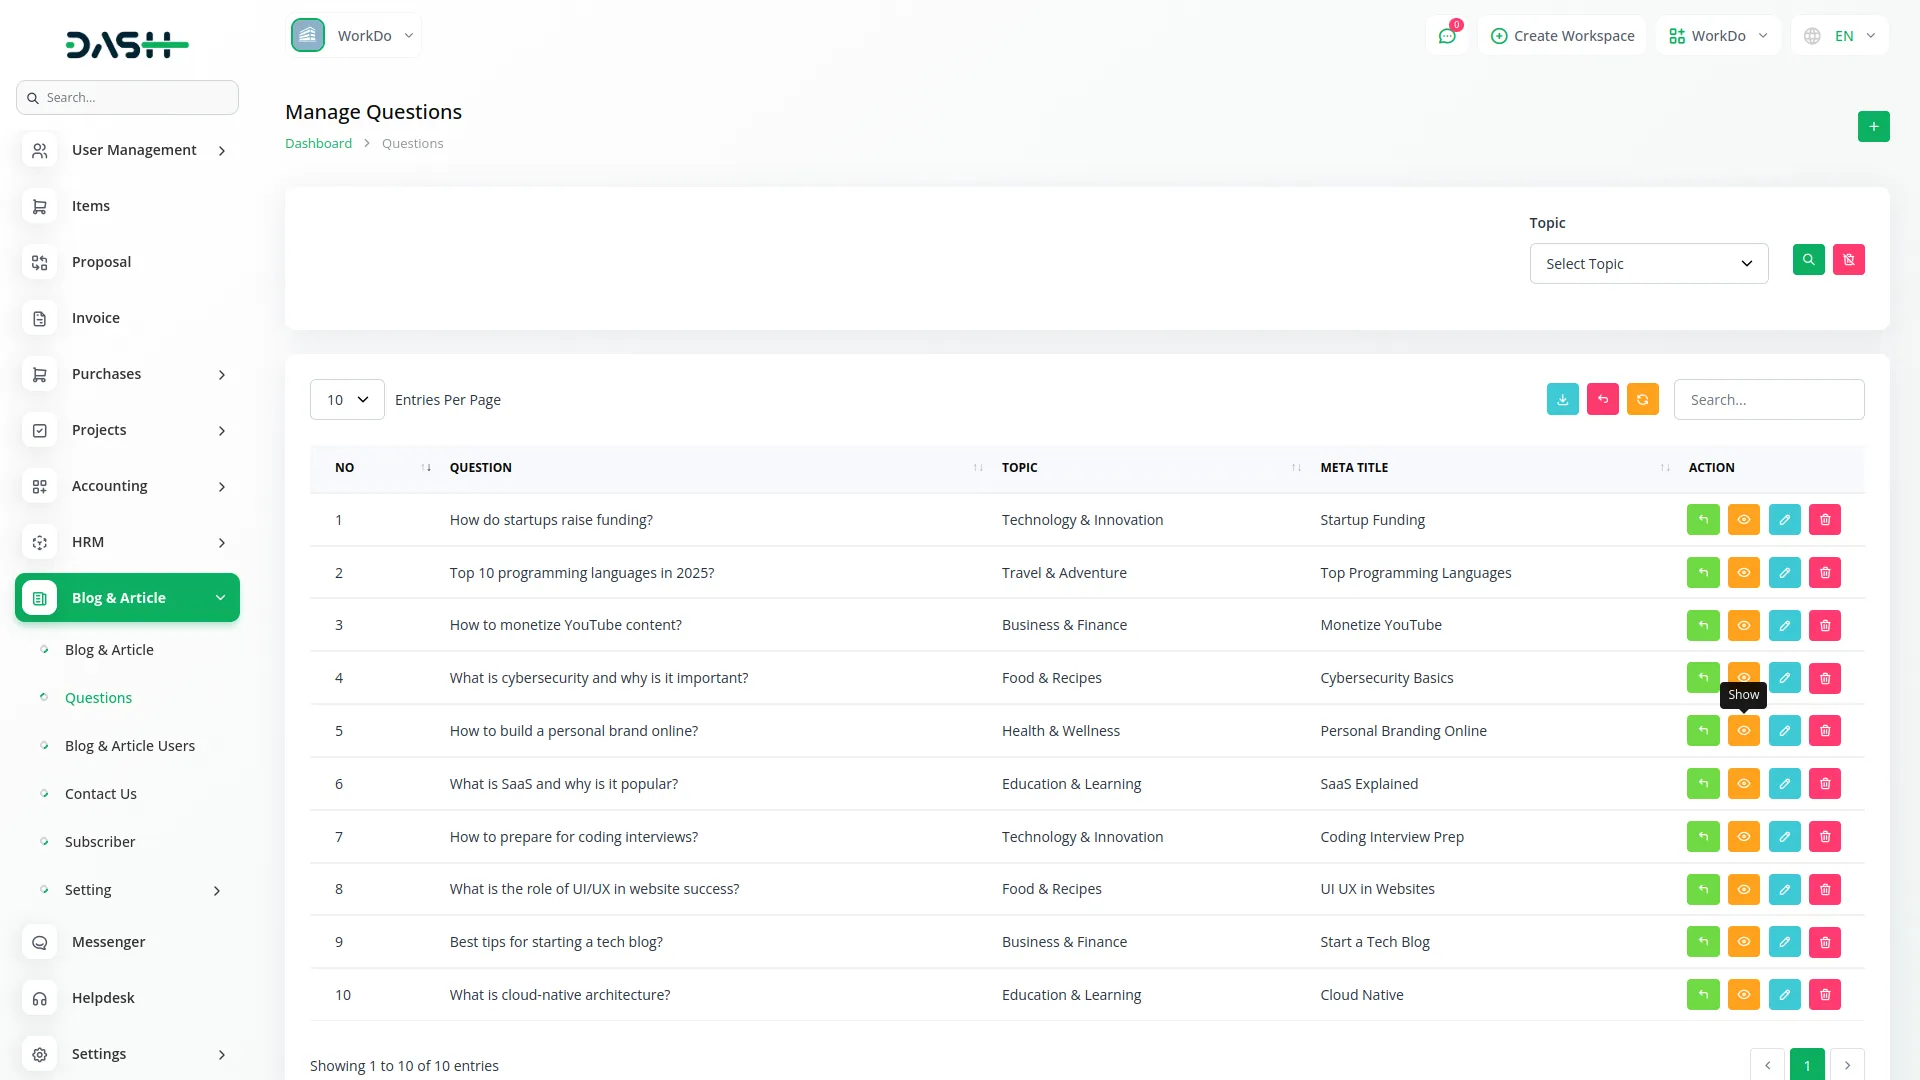Open Subscriber in sidebar submenu
Image resolution: width=1920 pixels, height=1080 pixels.
(x=100, y=842)
